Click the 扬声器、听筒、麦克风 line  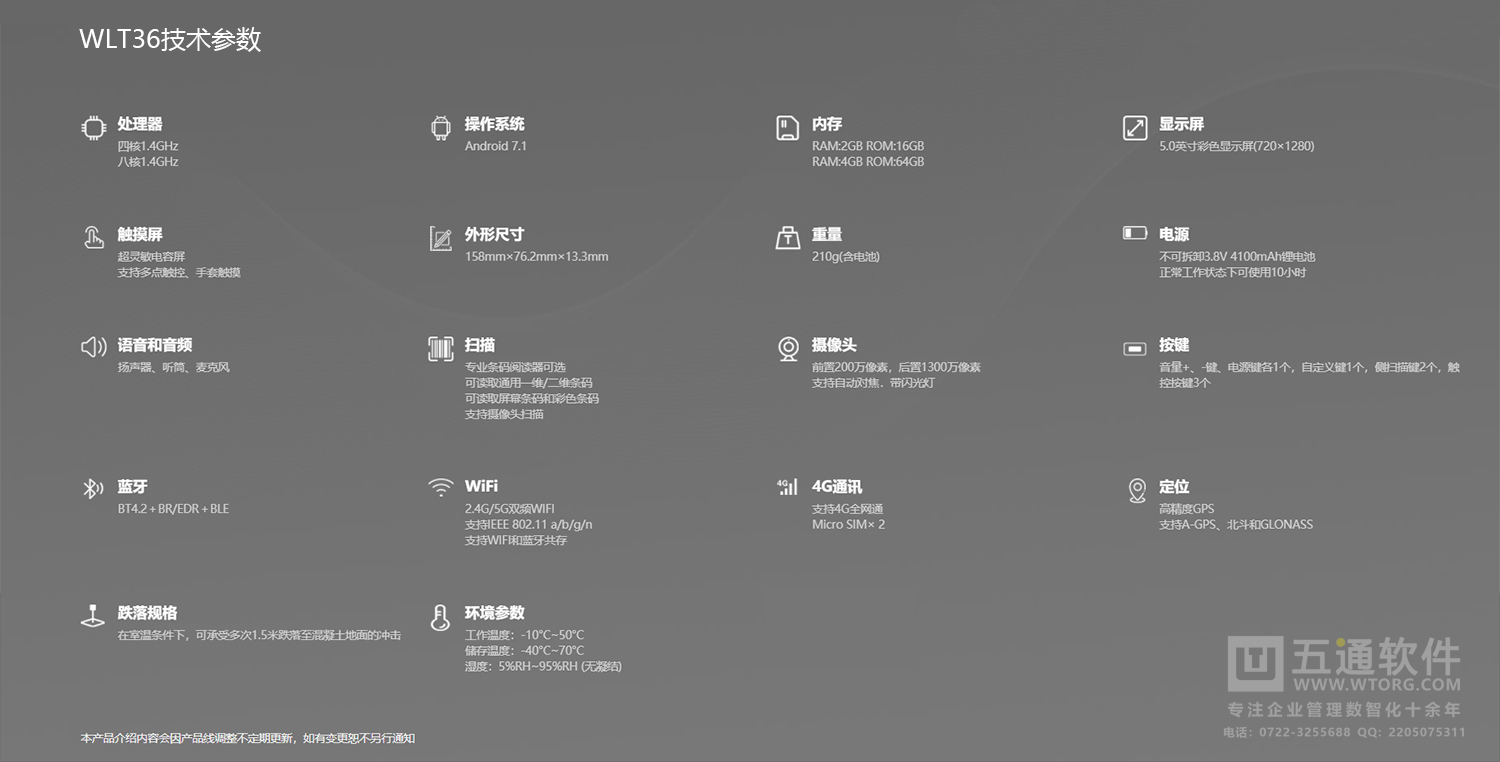pos(174,368)
